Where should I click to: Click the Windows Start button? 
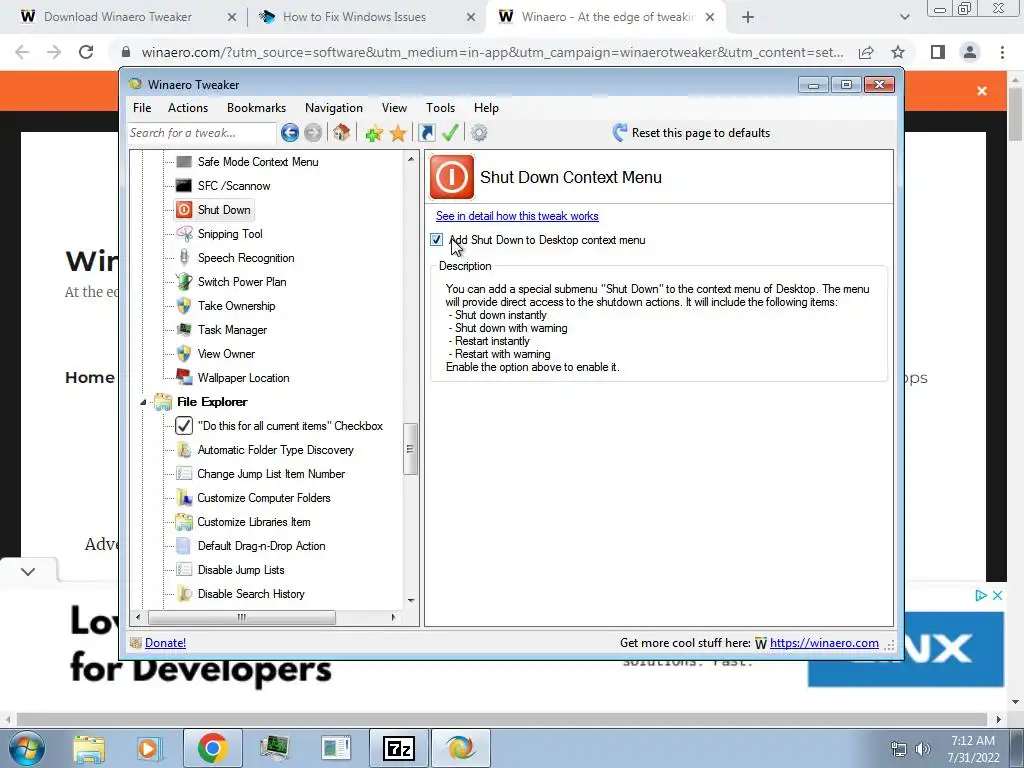[x=27, y=748]
